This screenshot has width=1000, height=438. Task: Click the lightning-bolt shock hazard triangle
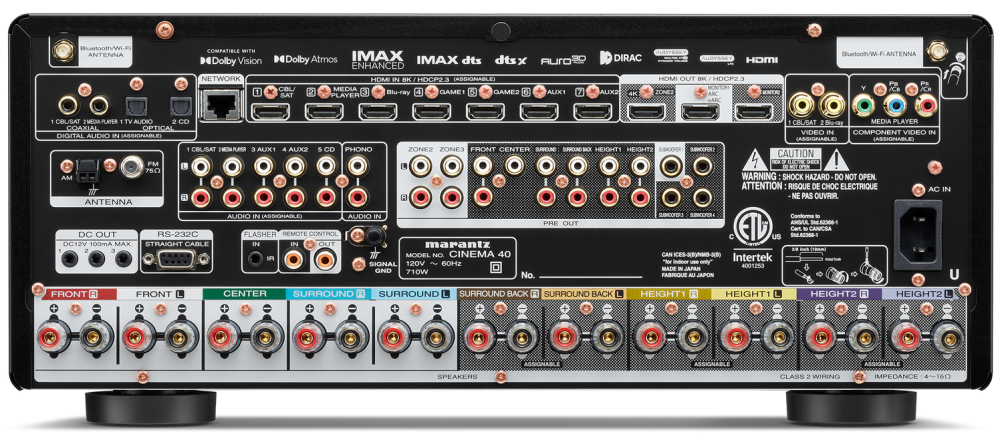[754, 159]
